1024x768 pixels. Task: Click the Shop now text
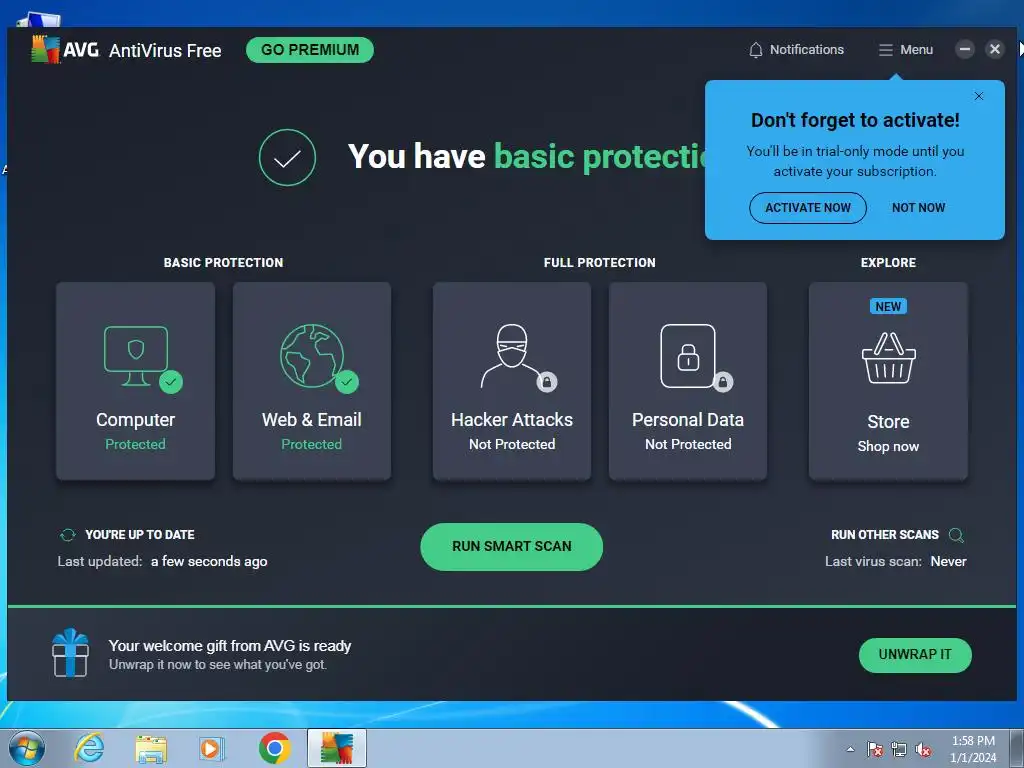(x=888, y=447)
